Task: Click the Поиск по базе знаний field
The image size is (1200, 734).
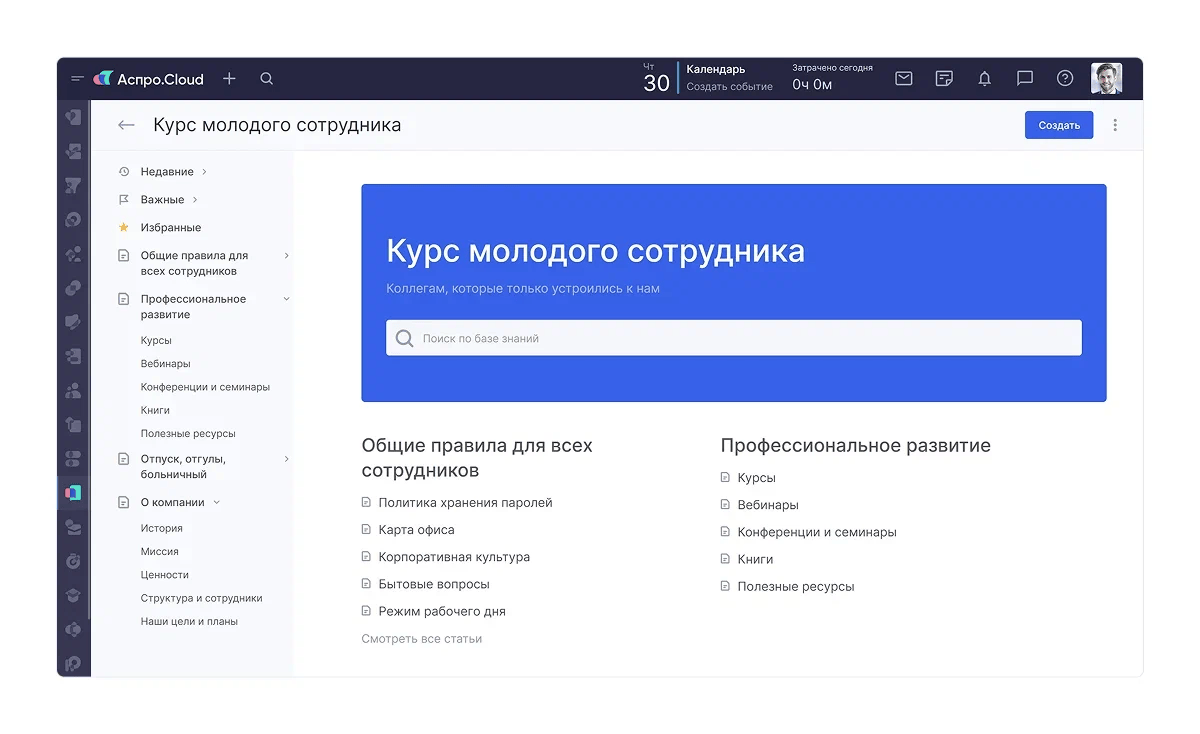Action: pos(734,338)
